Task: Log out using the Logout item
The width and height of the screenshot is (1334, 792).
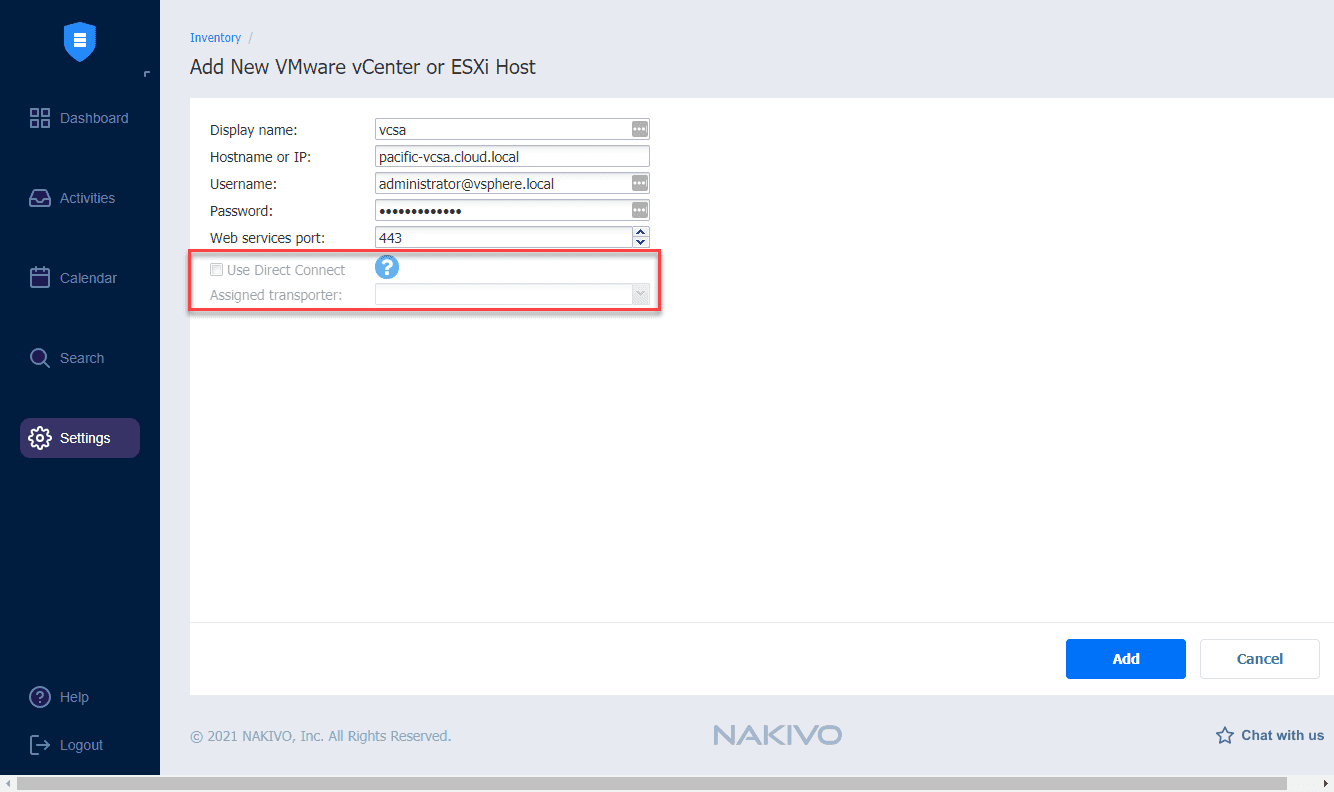Action: click(67, 745)
